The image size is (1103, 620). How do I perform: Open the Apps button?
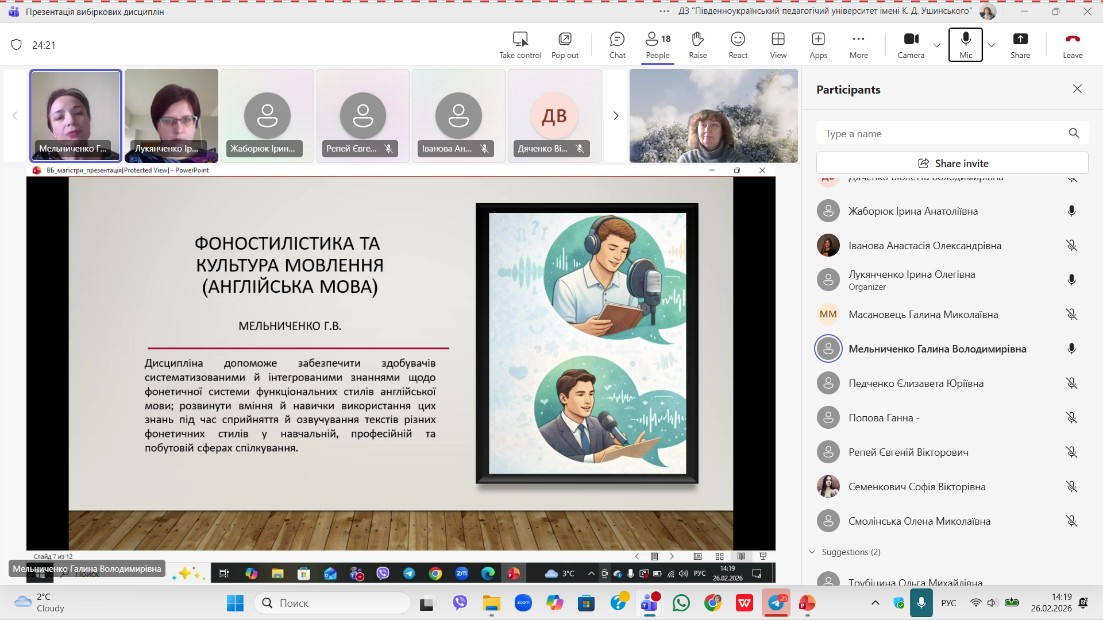tap(818, 44)
